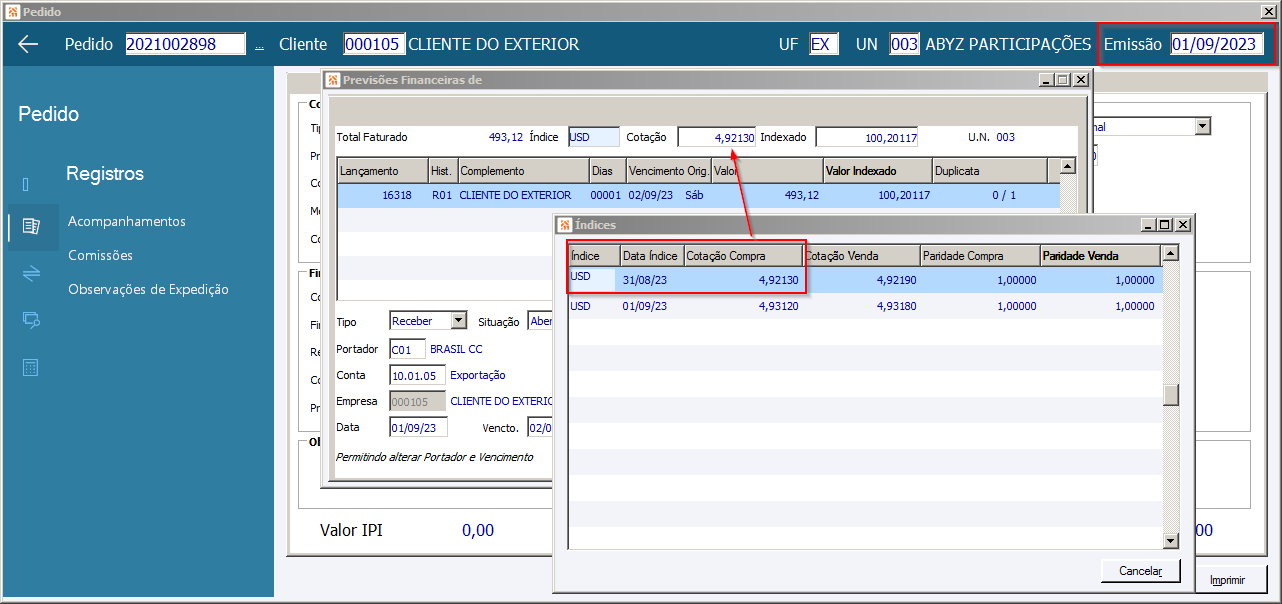Go back with the left arrow icon

click(28, 44)
